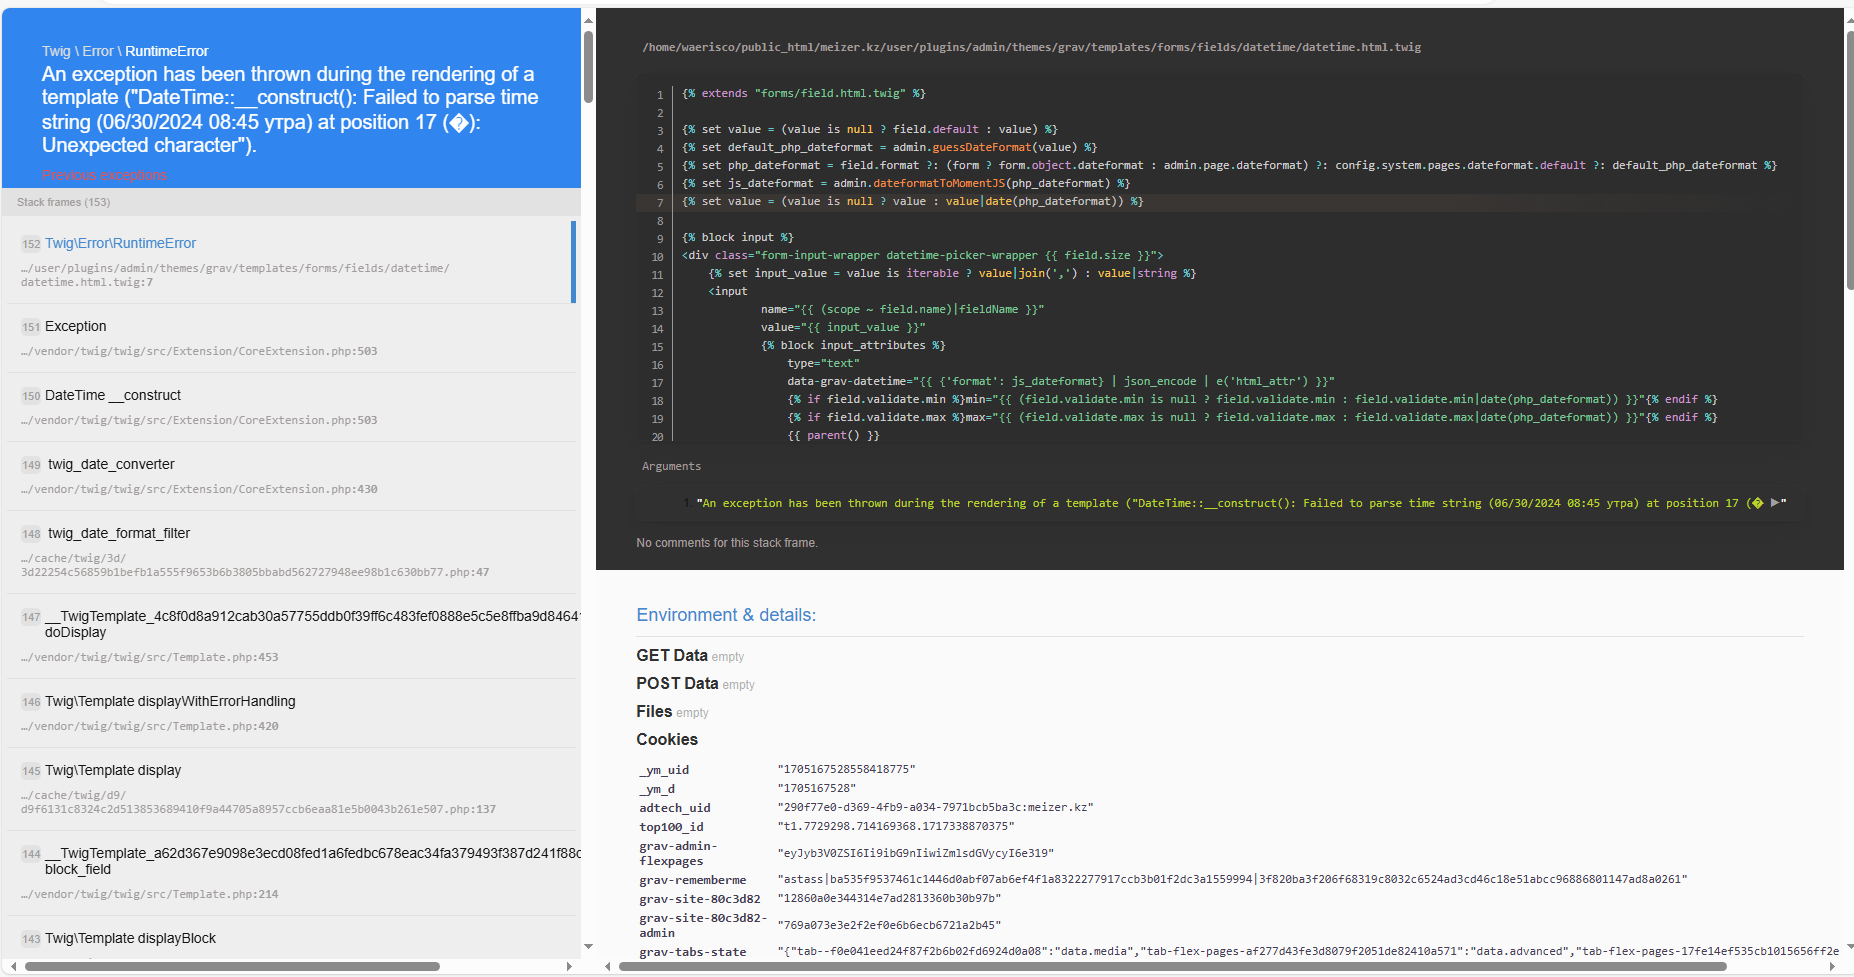Click the exception message argument string
1854x977 pixels.
tap(1230, 503)
